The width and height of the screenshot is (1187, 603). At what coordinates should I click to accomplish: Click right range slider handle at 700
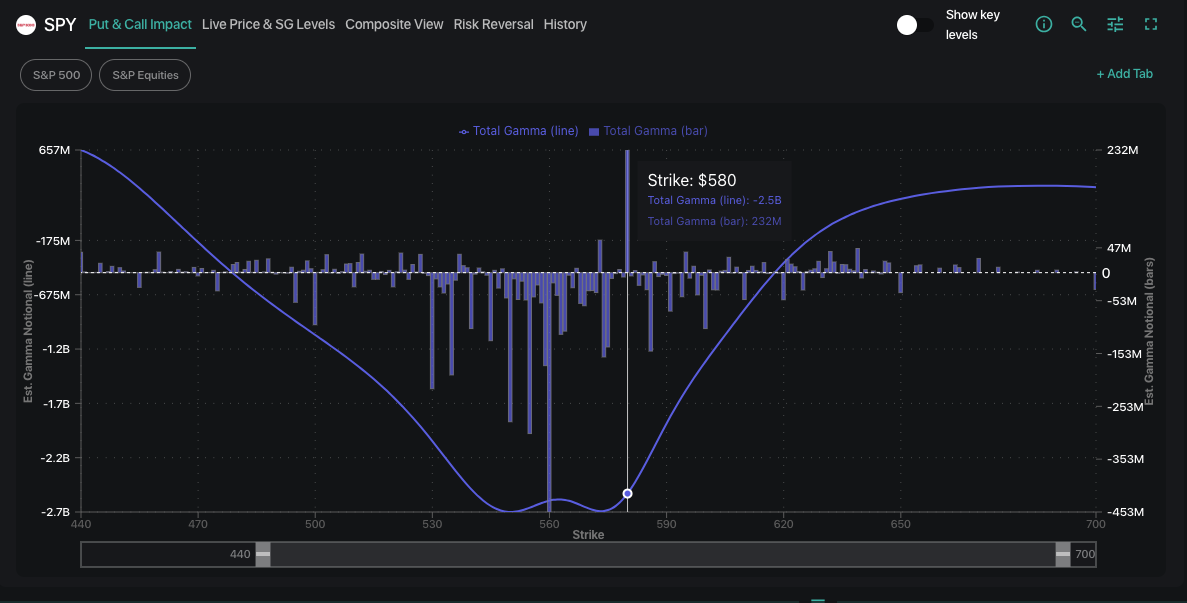tap(1063, 554)
